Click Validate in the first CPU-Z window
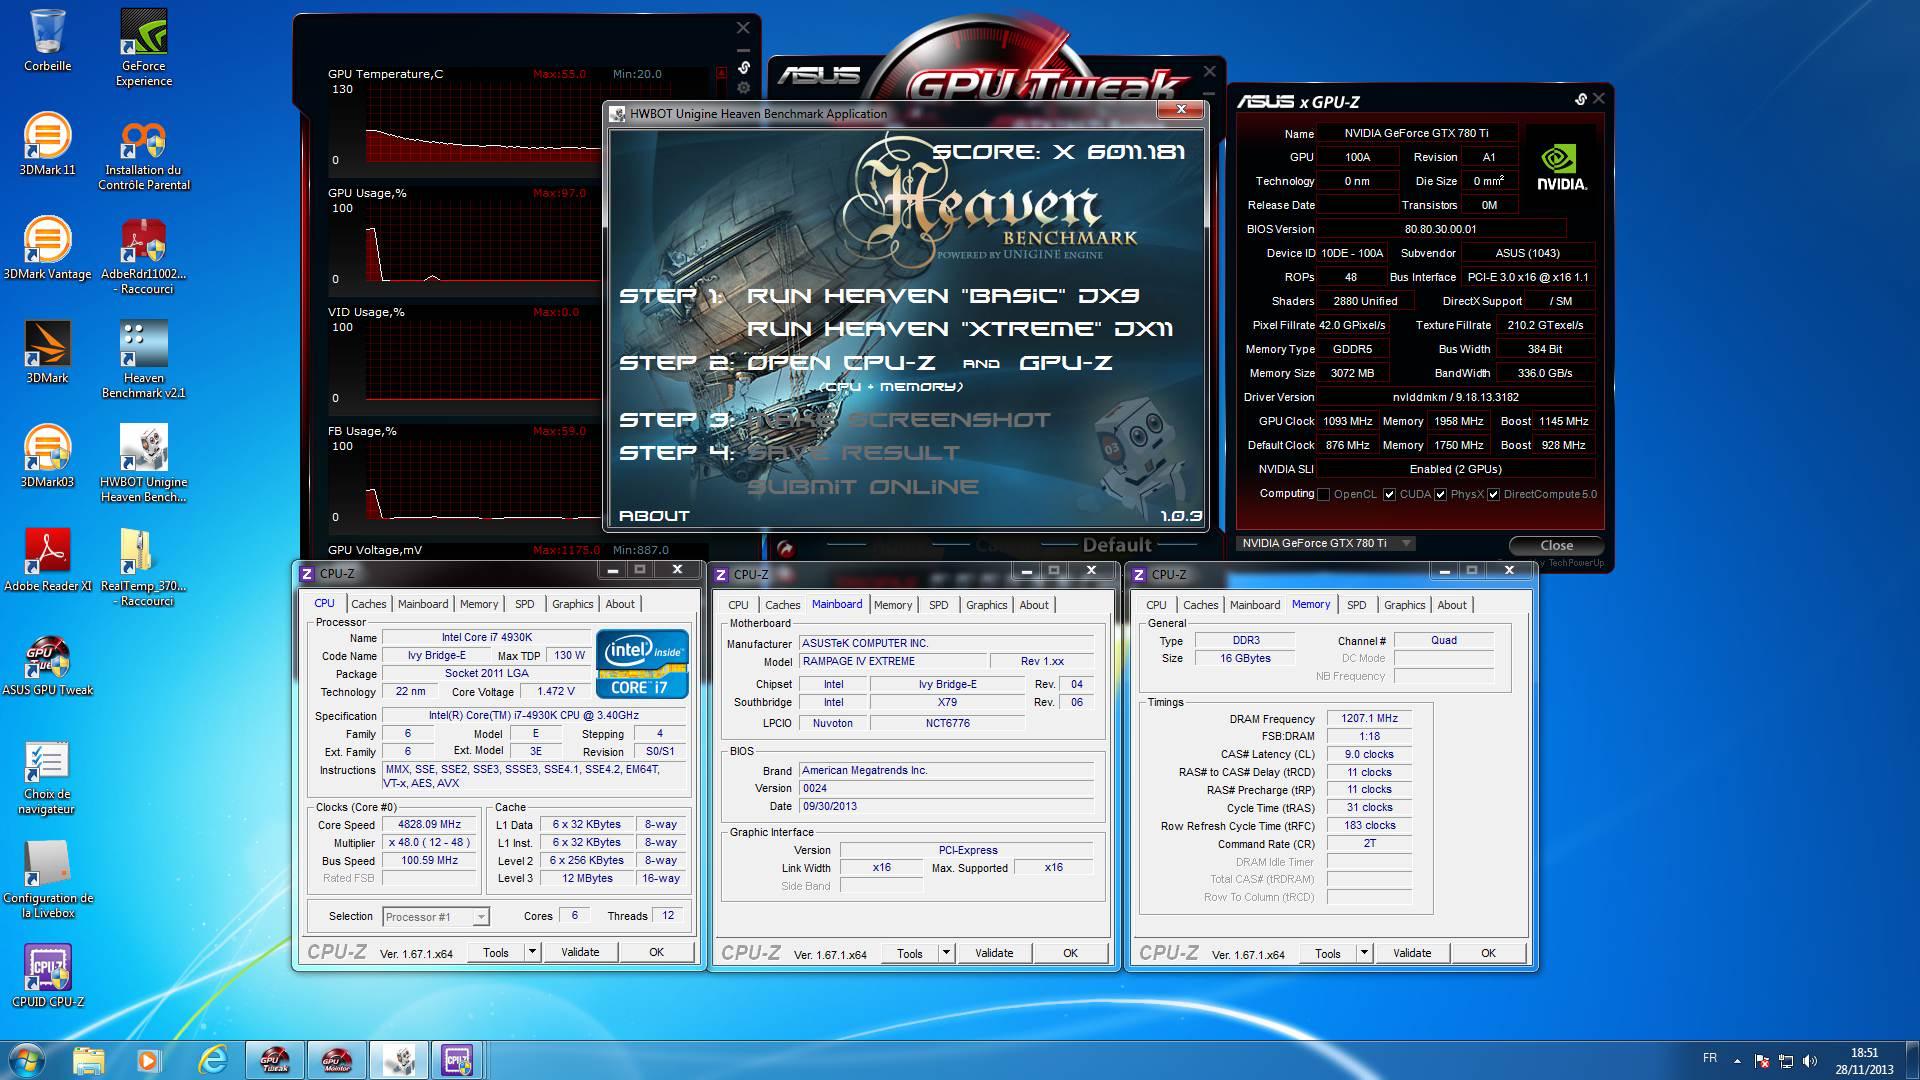The image size is (1920, 1080). pos(580,952)
